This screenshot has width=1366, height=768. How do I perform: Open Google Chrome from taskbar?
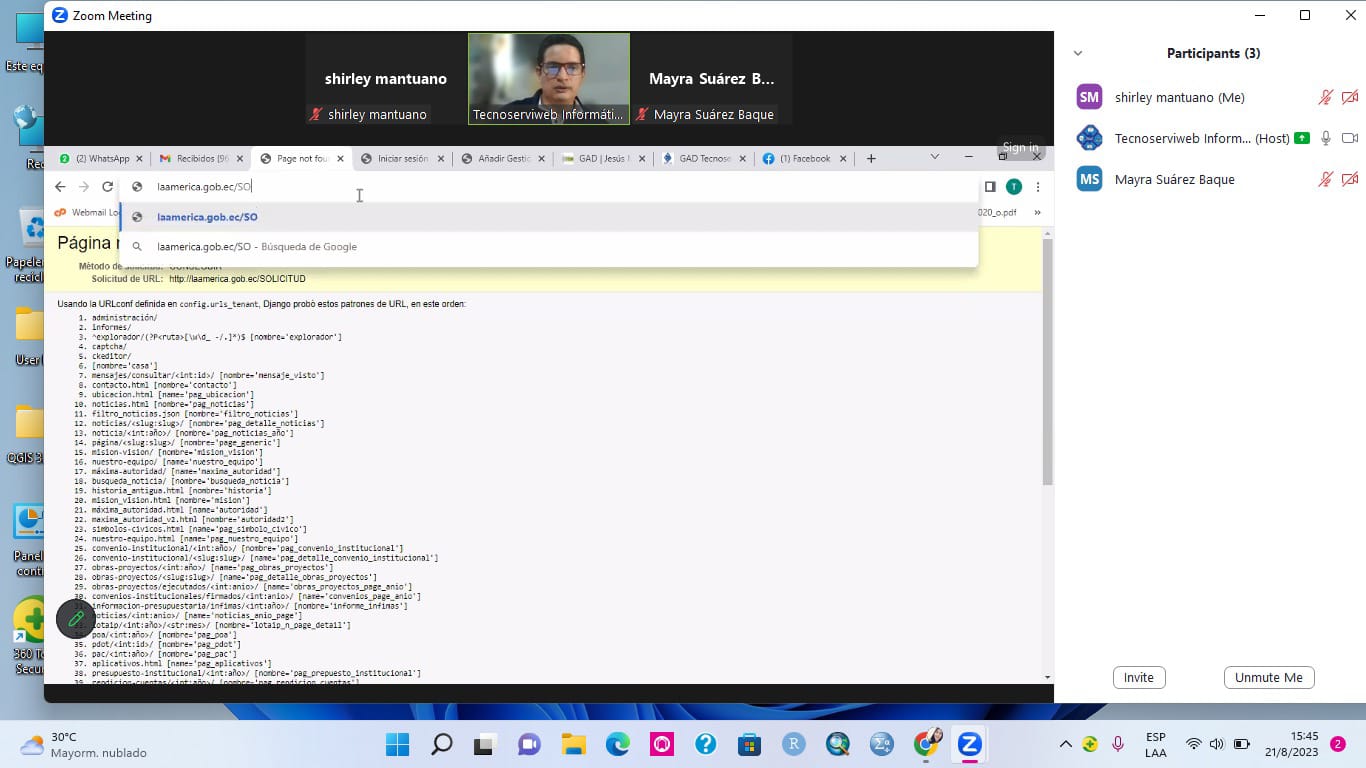click(x=926, y=744)
